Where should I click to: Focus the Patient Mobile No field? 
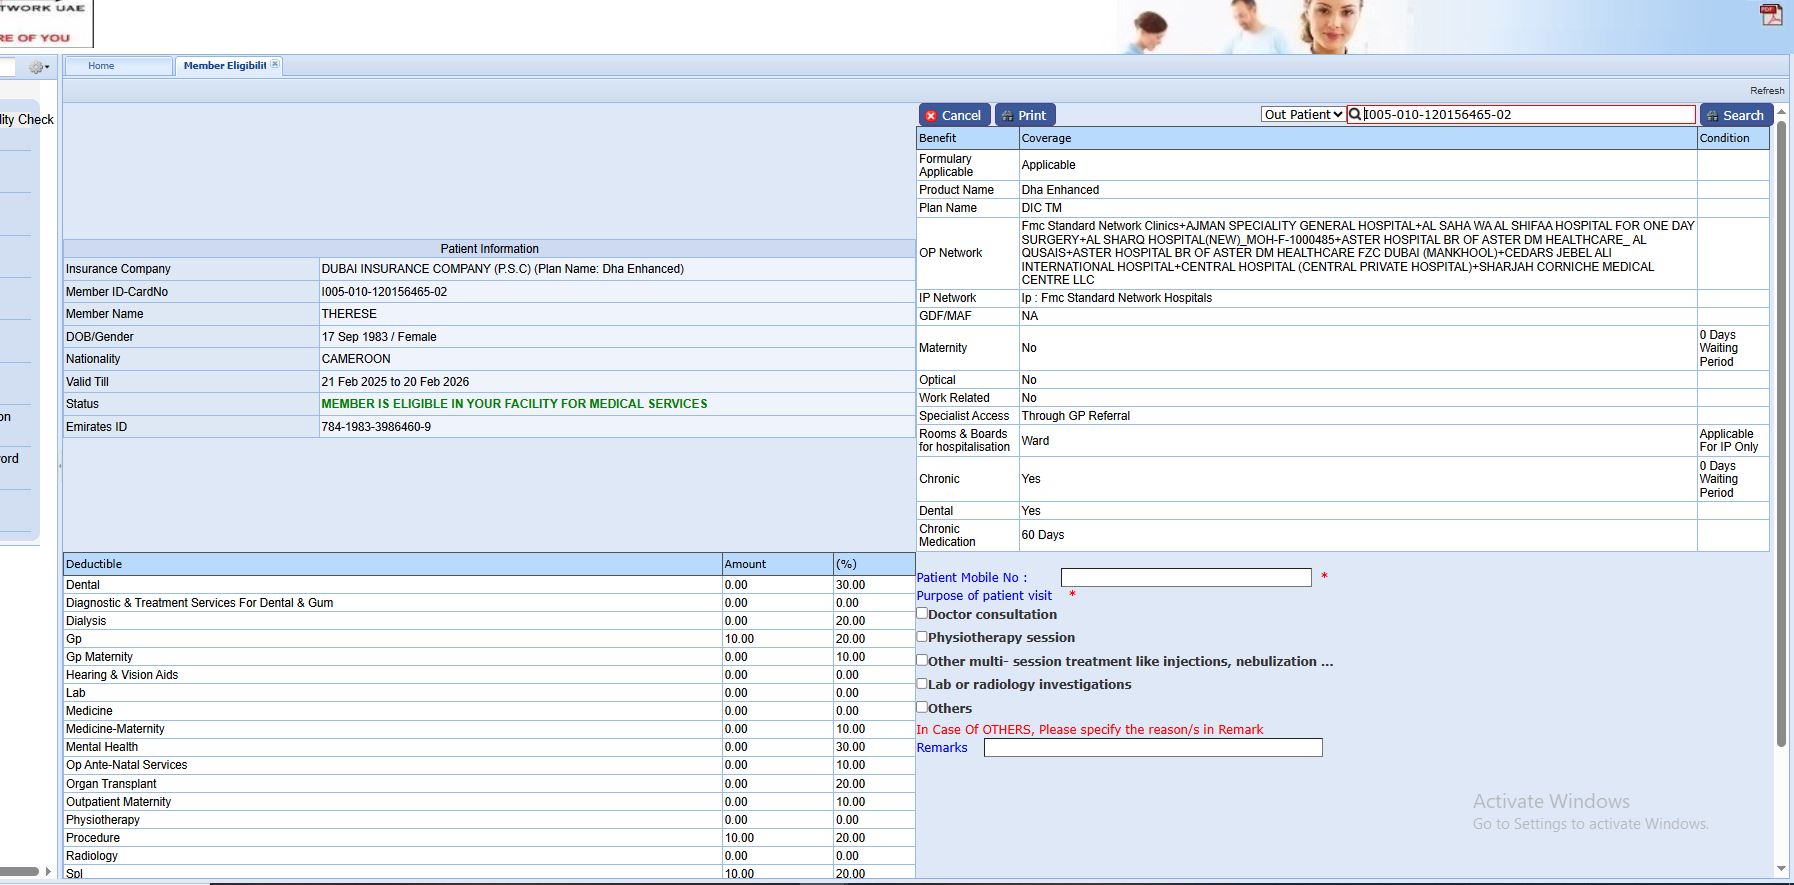1185,578
